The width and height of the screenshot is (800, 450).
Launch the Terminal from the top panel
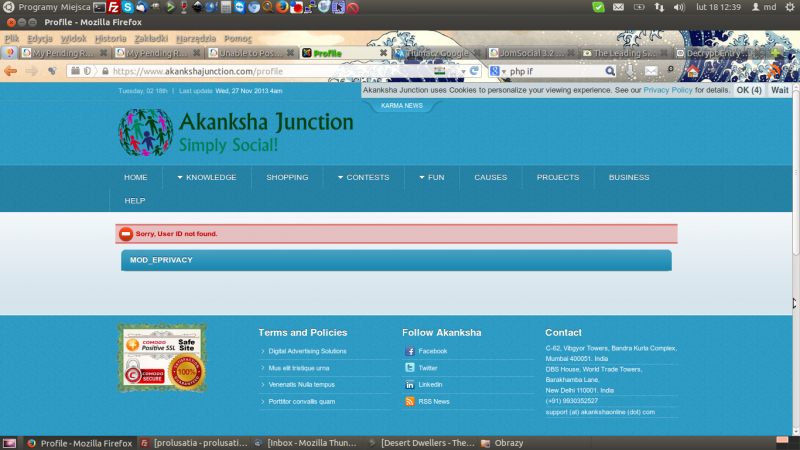coord(99,7)
